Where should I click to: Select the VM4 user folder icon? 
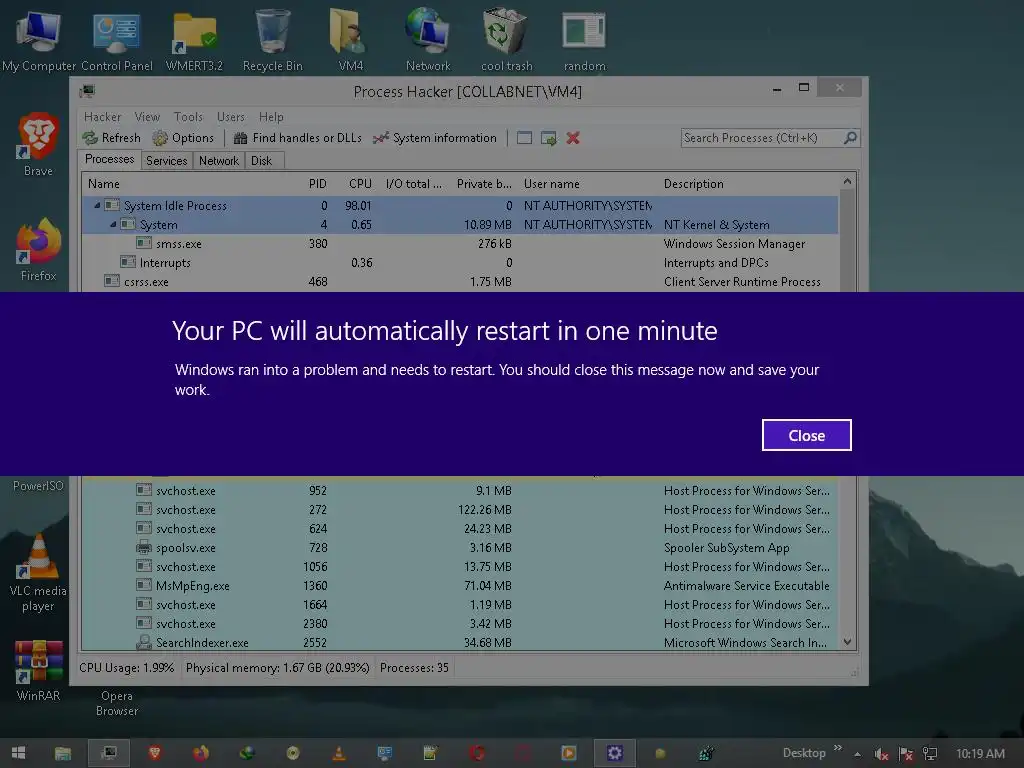[x=351, y=40]
